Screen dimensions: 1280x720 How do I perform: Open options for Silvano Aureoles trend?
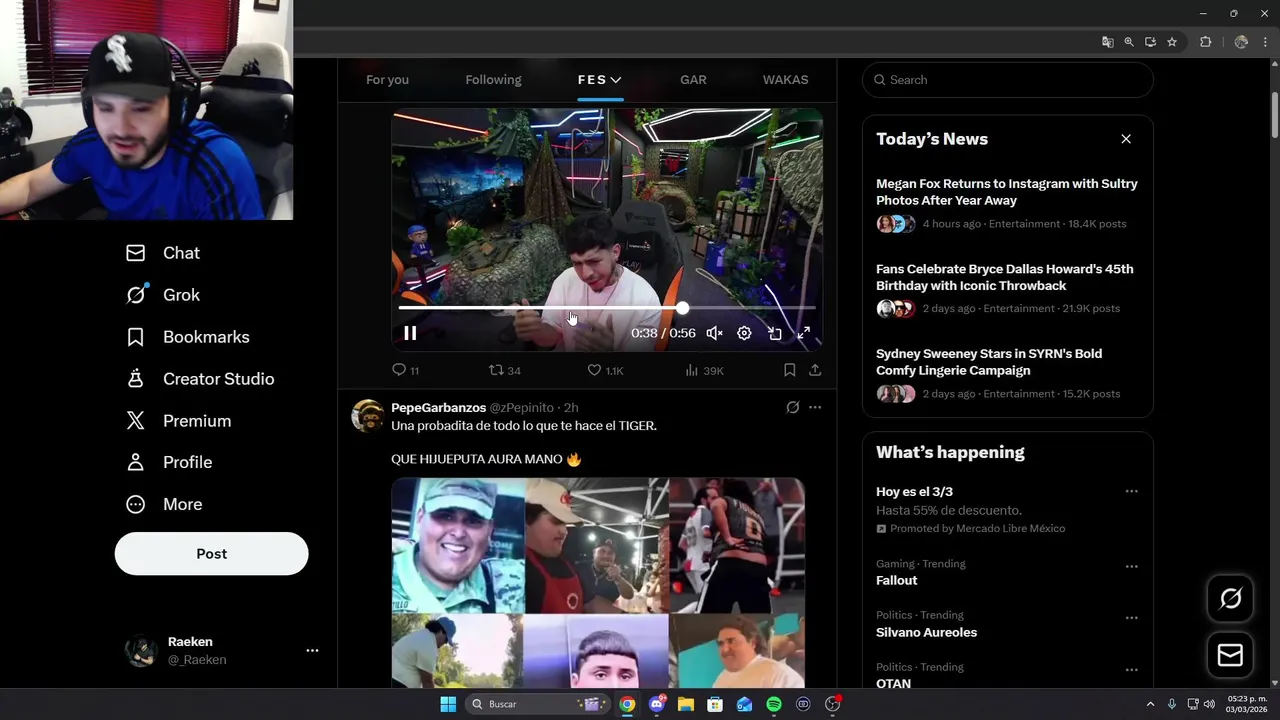pos(1131,618)
